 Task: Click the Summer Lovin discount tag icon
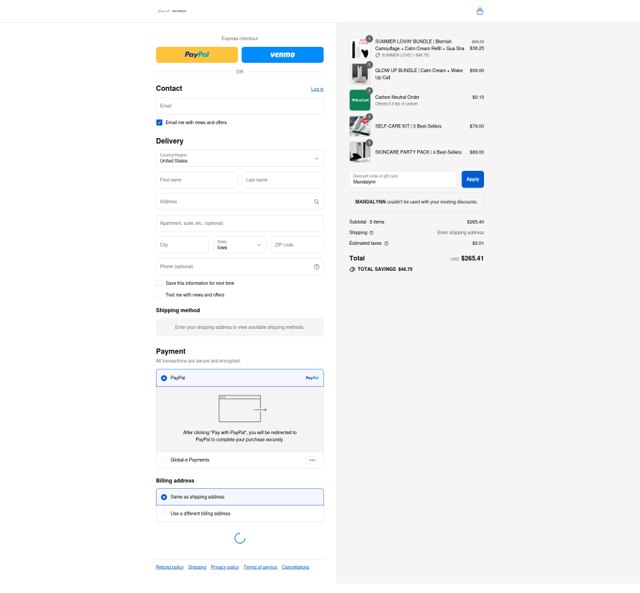[x=378, y=55]
